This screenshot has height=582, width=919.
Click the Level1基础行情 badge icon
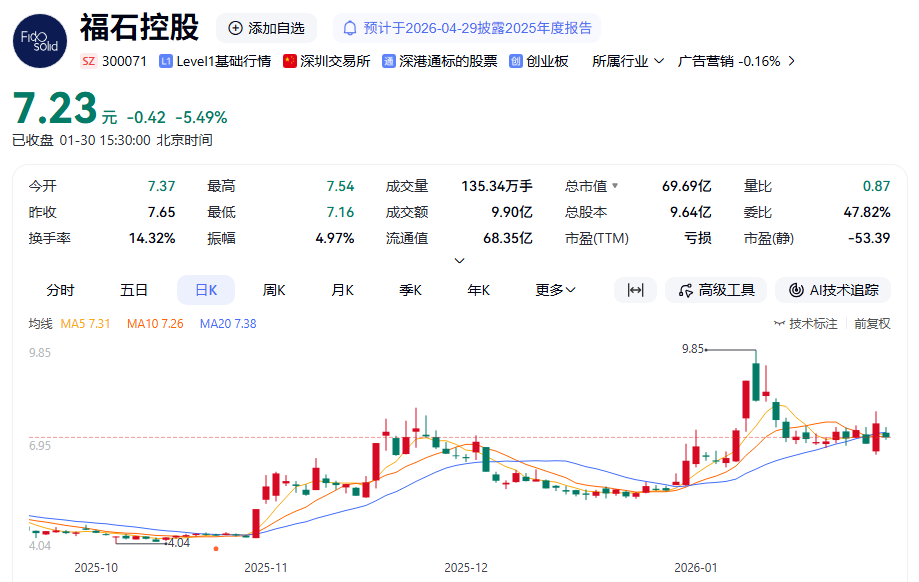(165, 61)
